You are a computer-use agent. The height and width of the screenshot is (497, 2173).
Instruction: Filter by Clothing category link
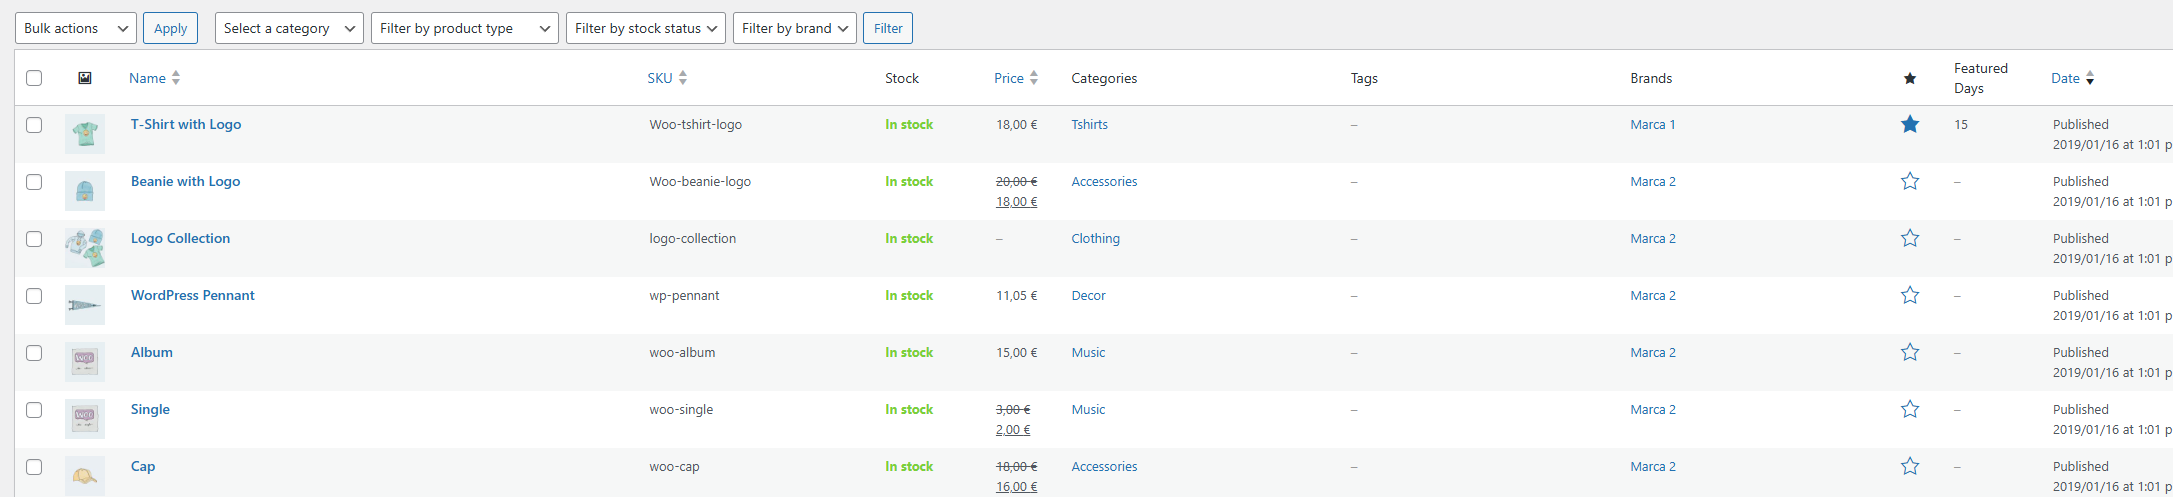pyautogui.click(x=1096, y=238)
